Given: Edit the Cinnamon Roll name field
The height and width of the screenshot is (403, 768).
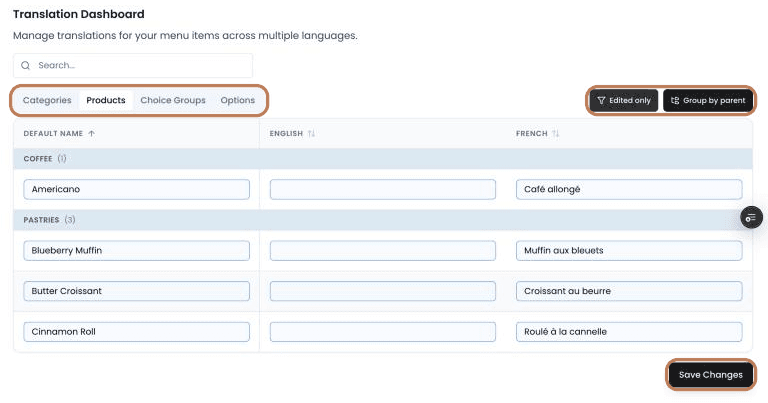Looking at the screenshot, I should [x=137, y=332].
